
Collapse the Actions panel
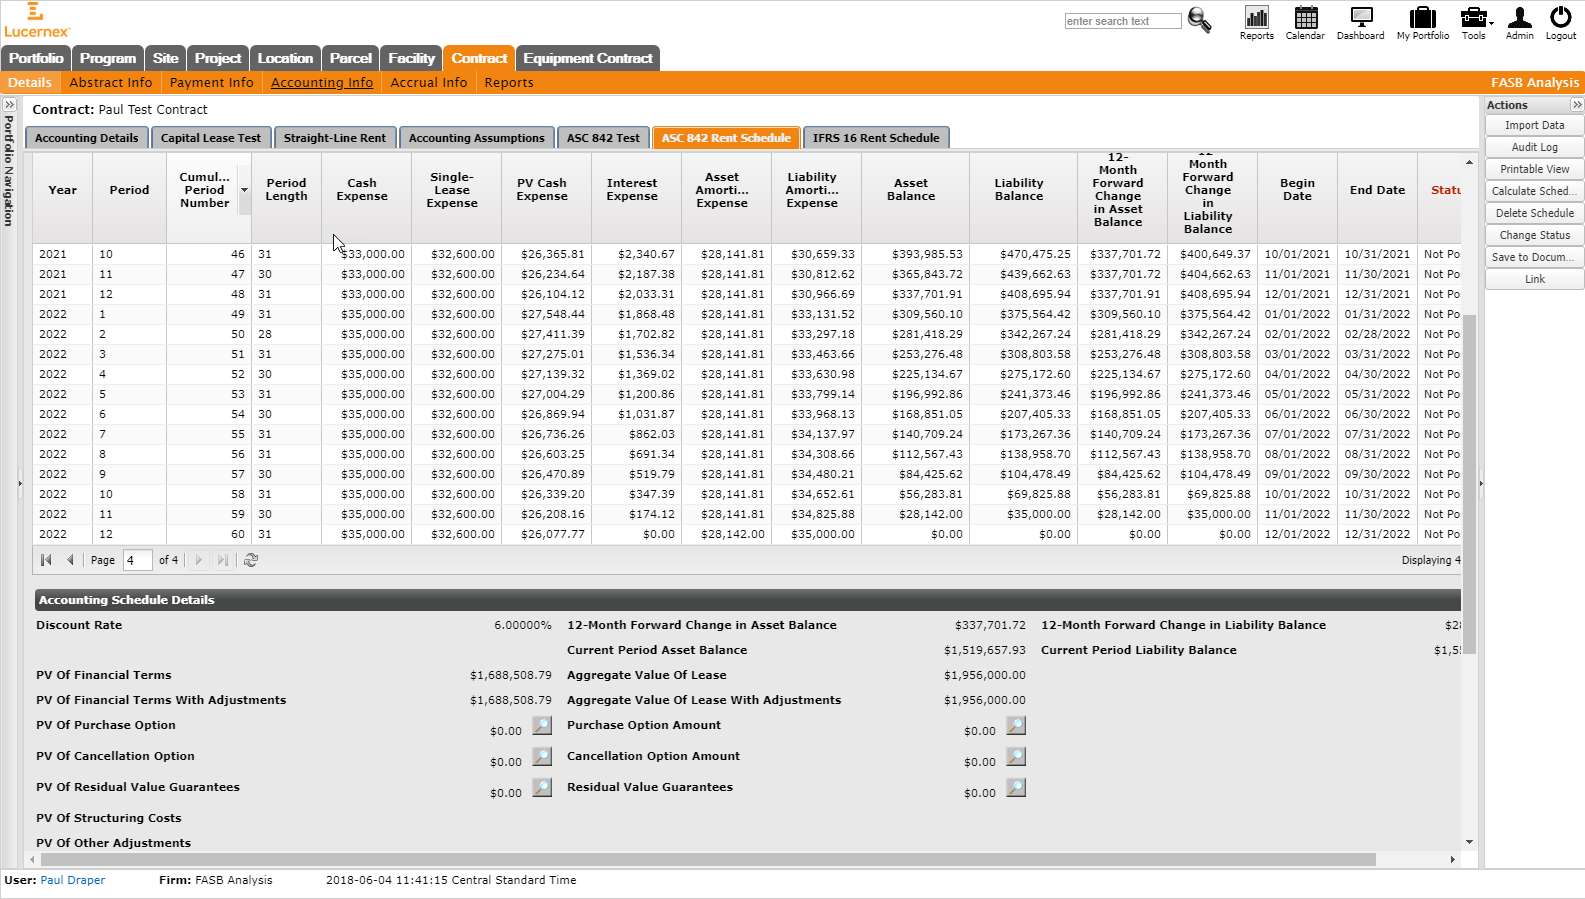pos(1577,105)
